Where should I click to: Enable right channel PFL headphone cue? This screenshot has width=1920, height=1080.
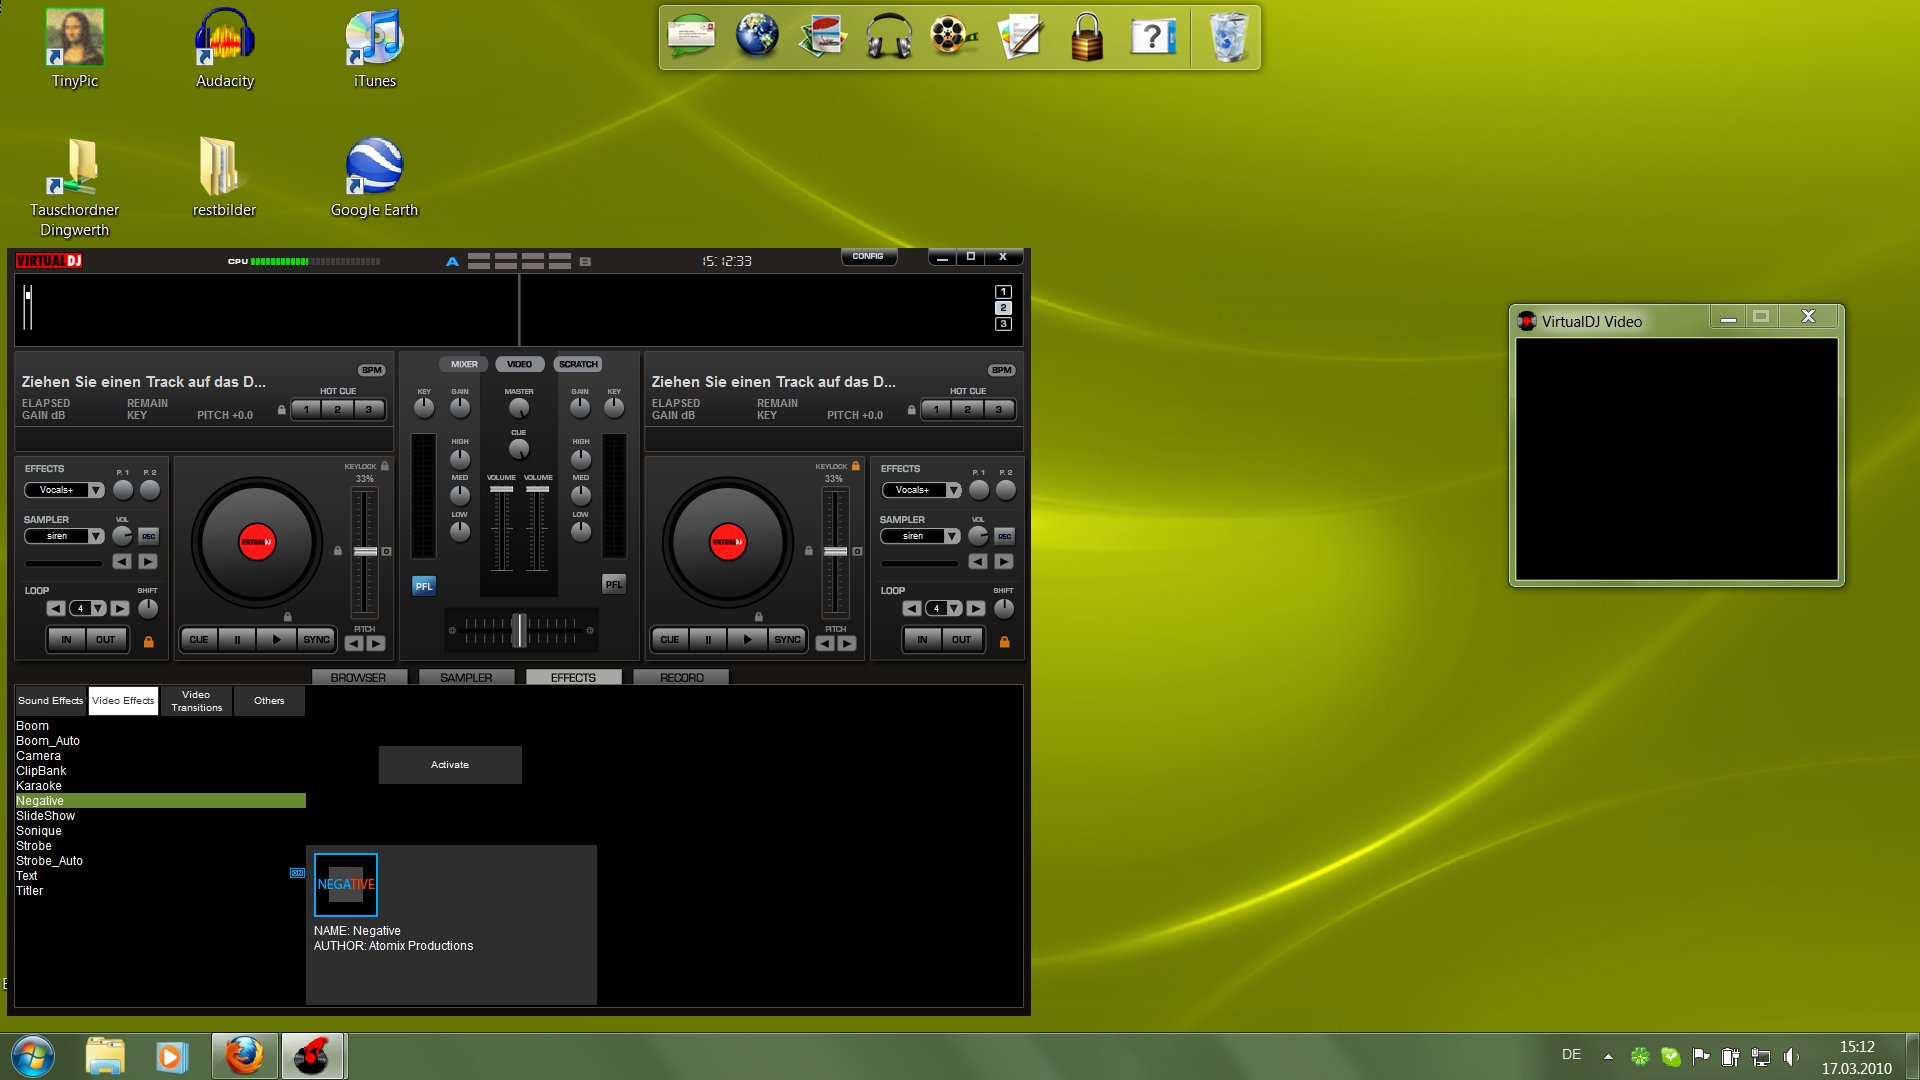[614, 585]
